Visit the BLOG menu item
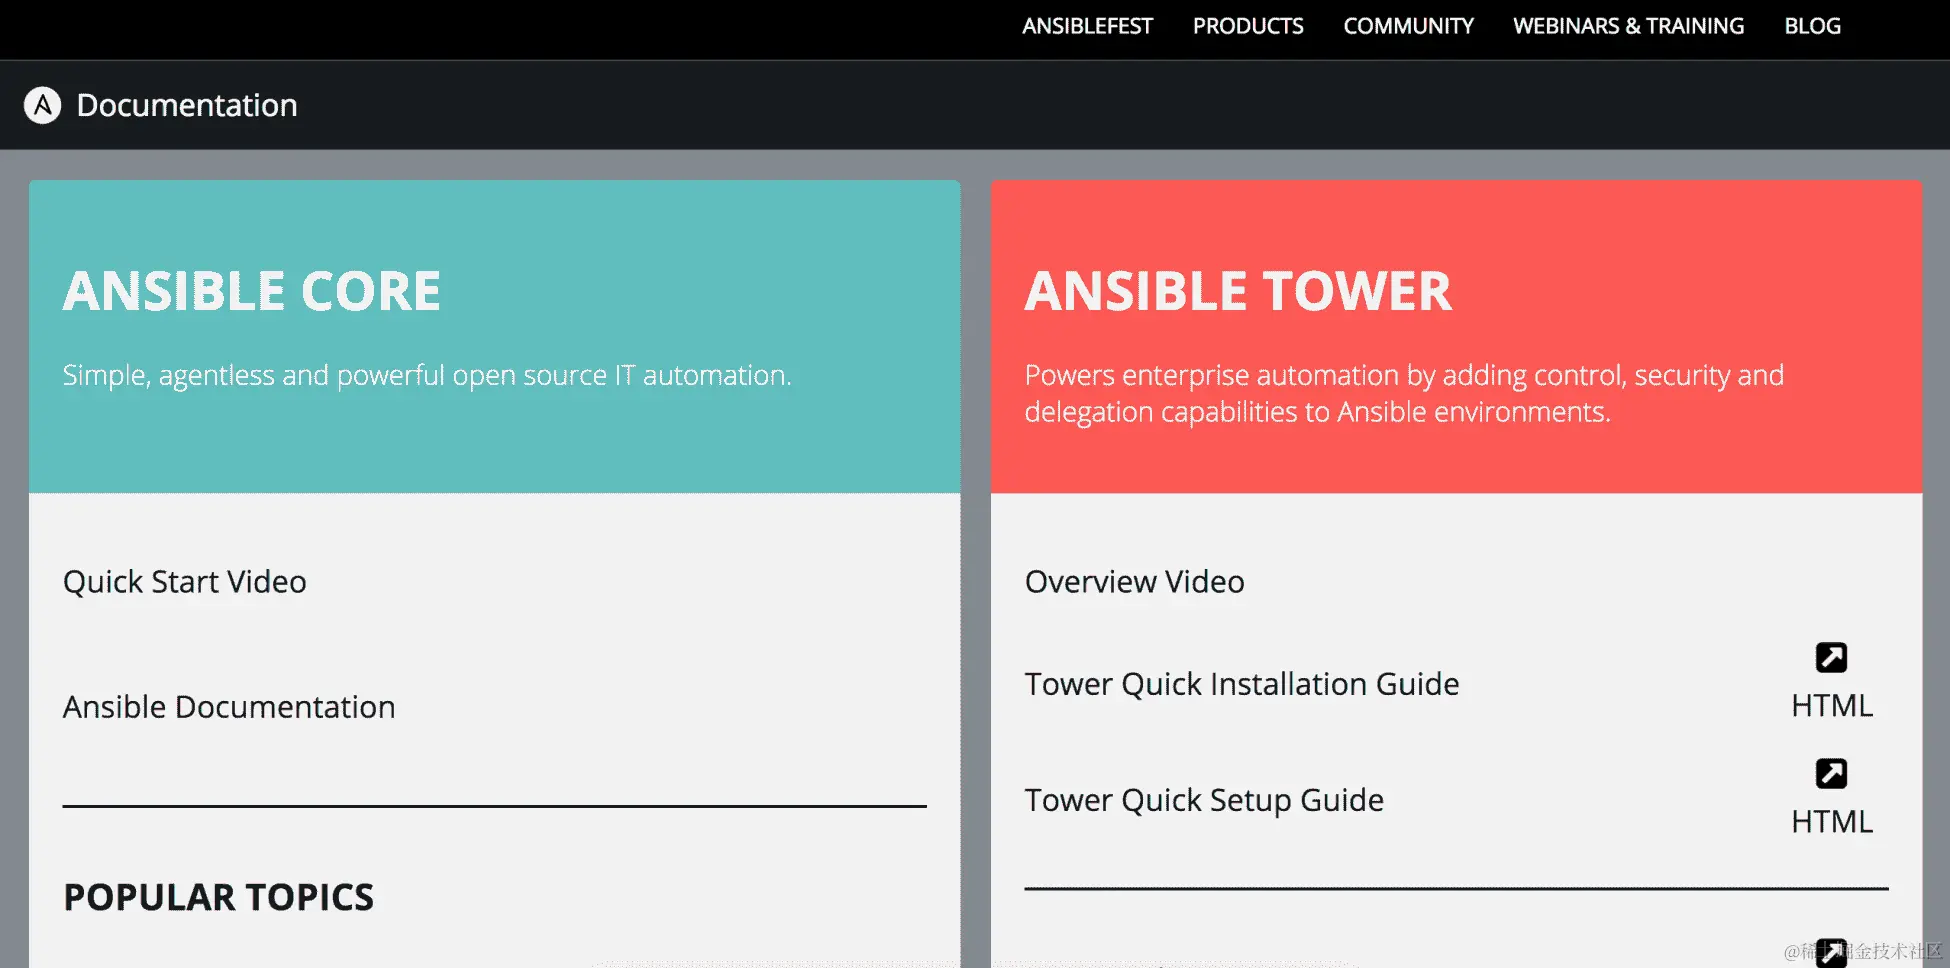Screen dimensions: 1950x968 click(x=1812, y=26)
